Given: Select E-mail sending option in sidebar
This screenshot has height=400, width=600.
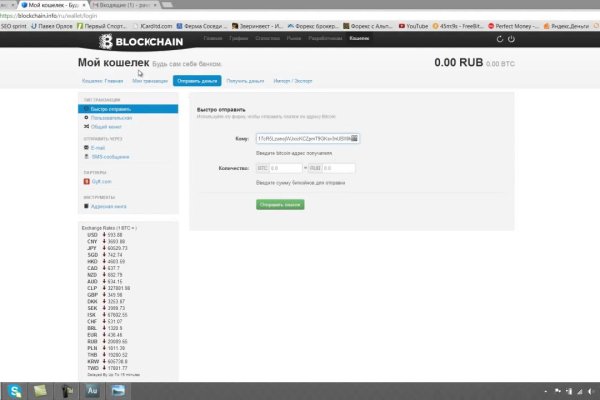Looking at the screenshot, I should (x=97, y=147).
